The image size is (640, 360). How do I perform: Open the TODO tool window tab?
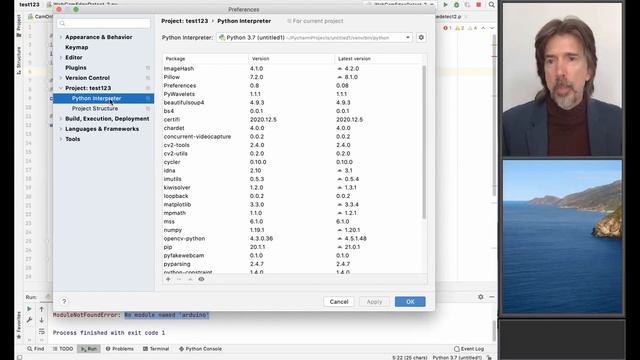click(x=63, y=349)
